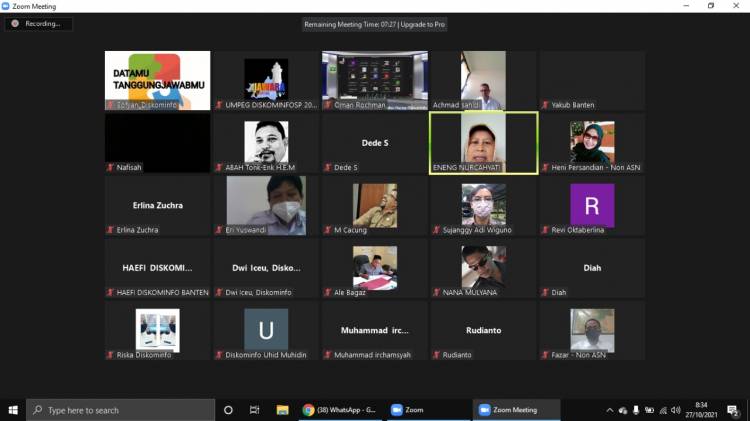Select the Zoom Meeting taskbar item
This screenshot has height=421, width=750.
tap(515, 410)
